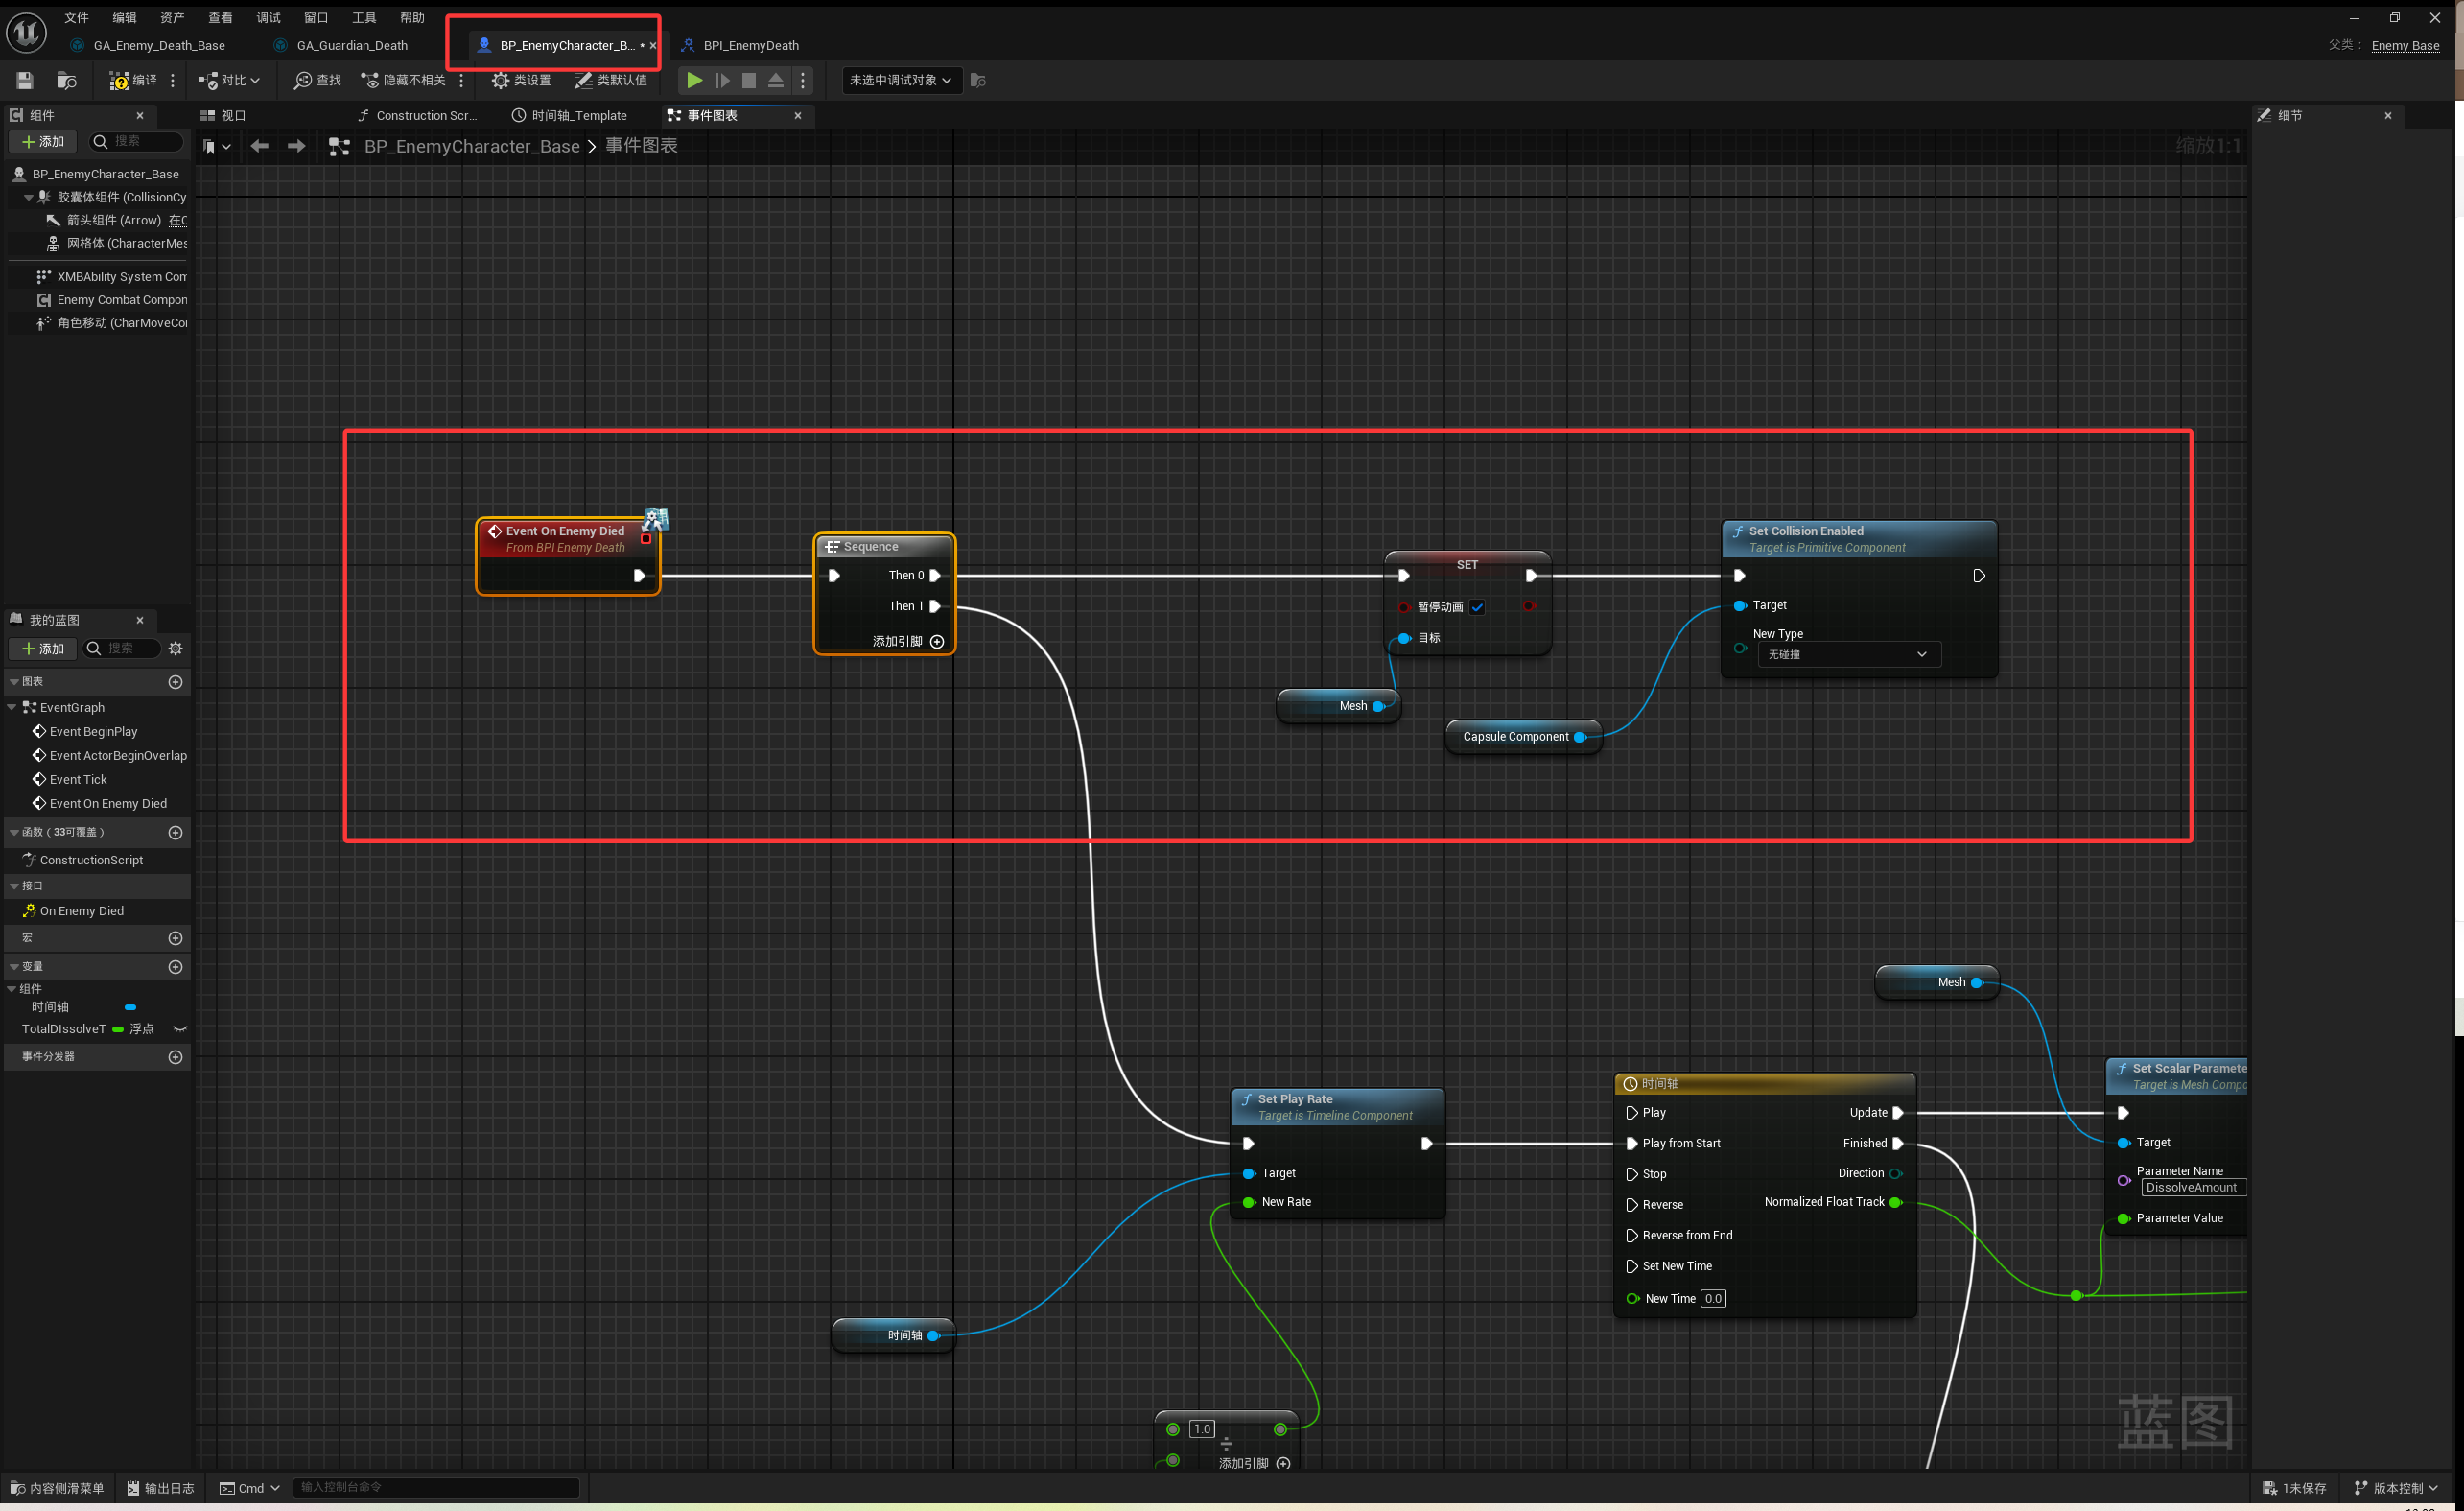Toggle the 暂停动画 checkbox in SET node
The image size is (2464, 1511).
click(x=1477, y=607)
